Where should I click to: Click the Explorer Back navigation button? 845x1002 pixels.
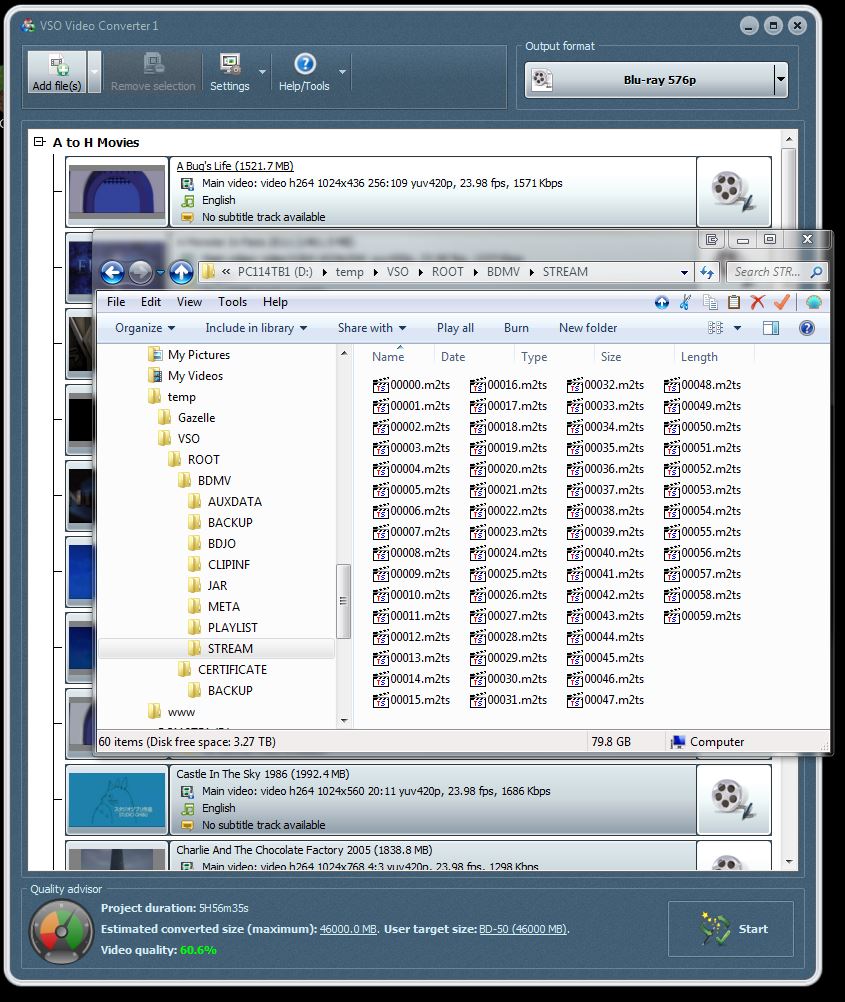[x=112, y=273]
